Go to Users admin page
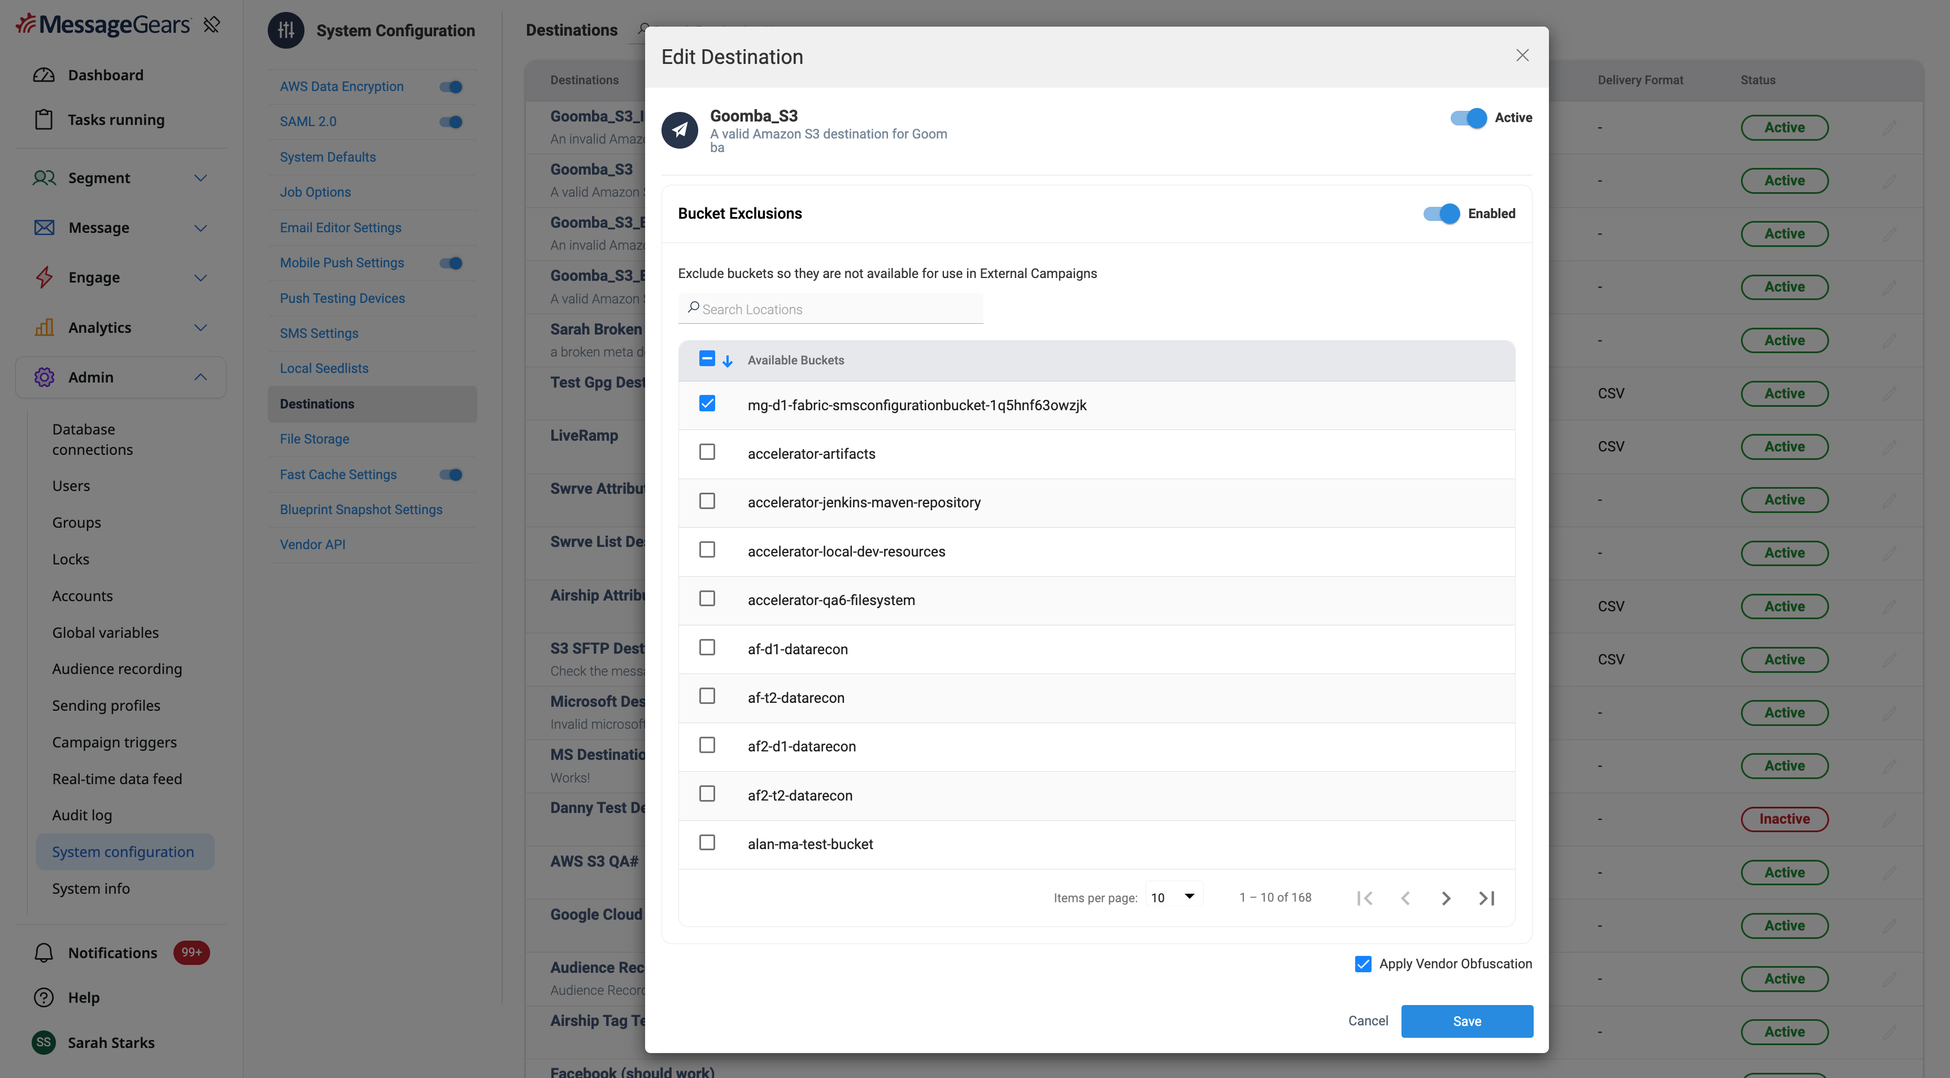 click(x=71, y=485)
